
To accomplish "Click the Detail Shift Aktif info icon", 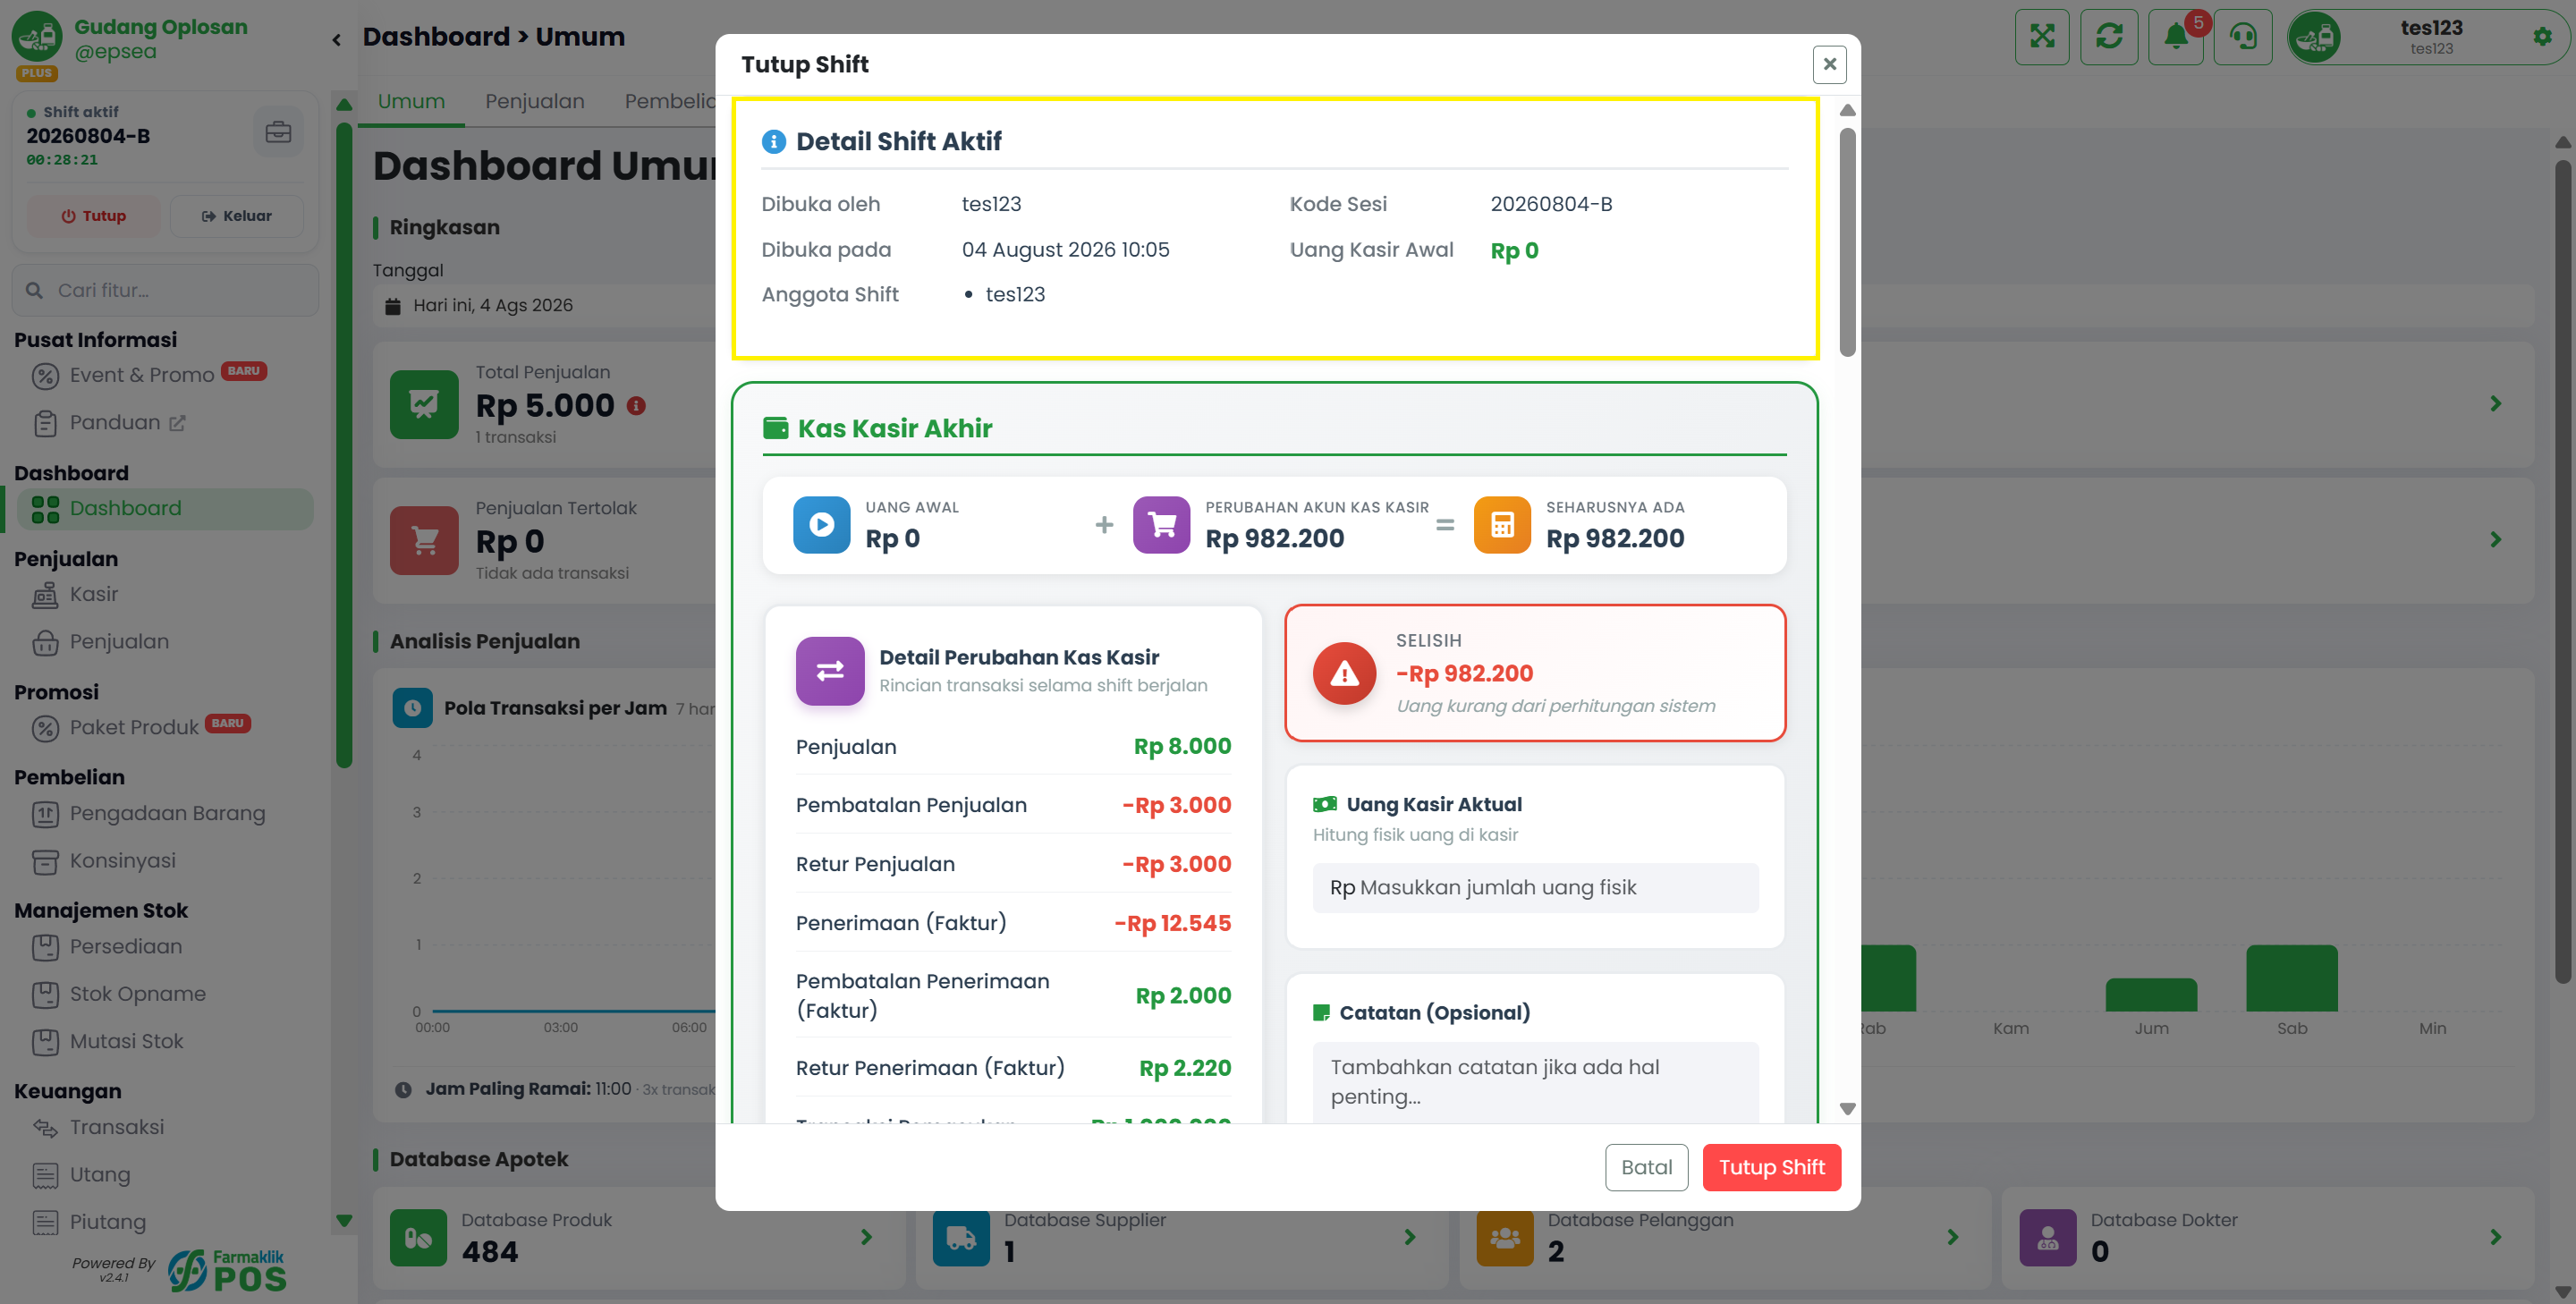I will tap(774, 142).
